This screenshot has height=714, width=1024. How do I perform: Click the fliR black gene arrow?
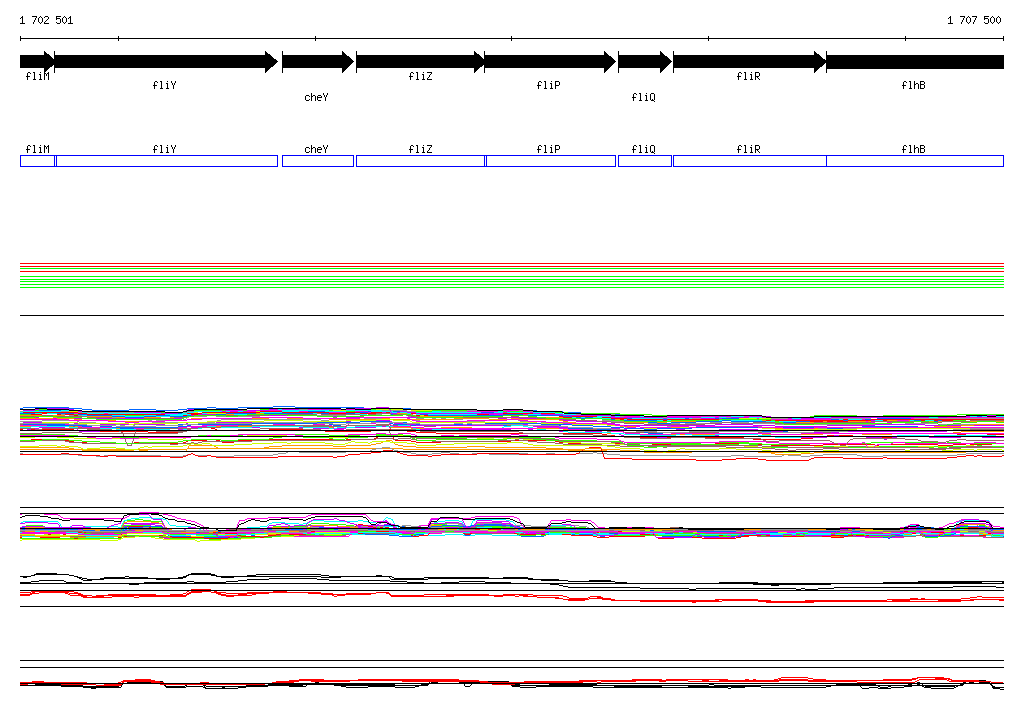(x=750, y=62)
